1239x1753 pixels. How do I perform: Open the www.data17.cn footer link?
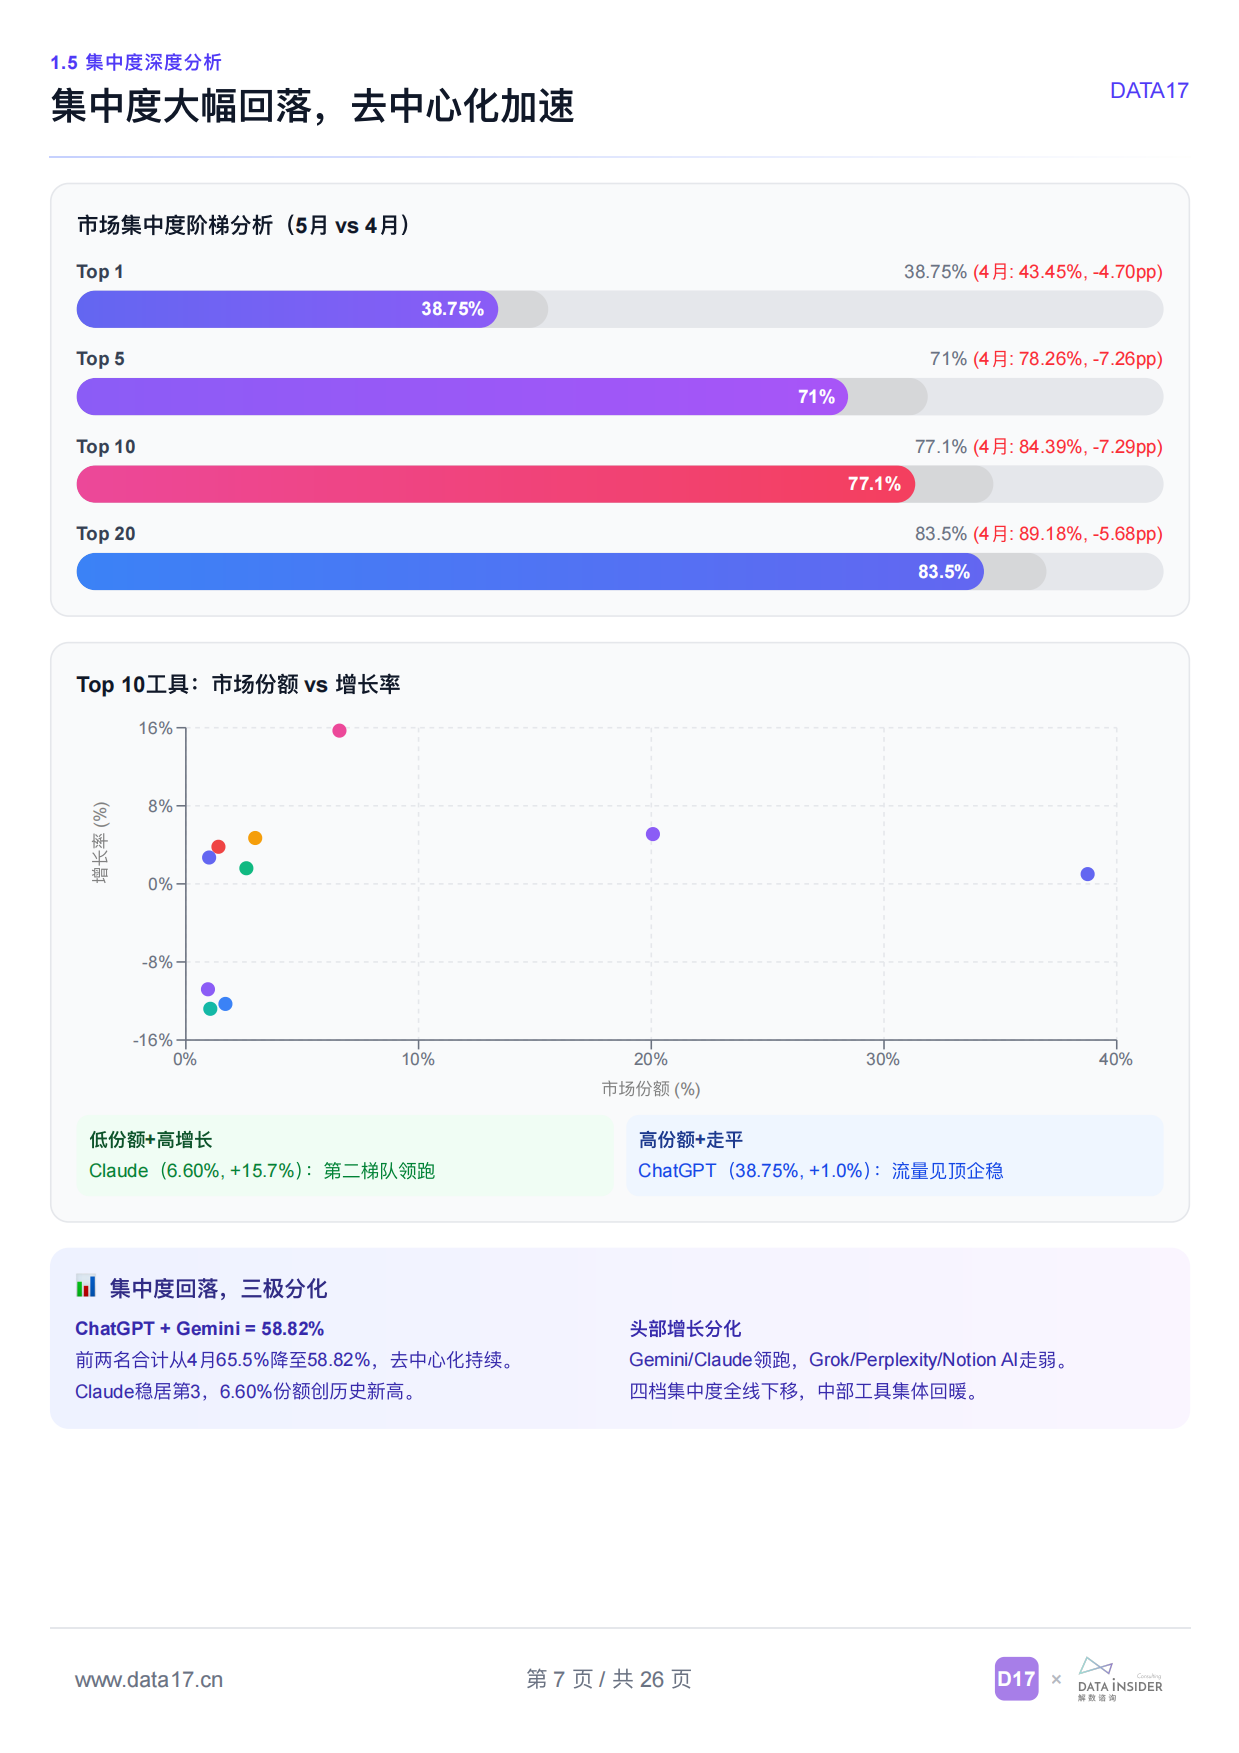(x=149, y=1680)
